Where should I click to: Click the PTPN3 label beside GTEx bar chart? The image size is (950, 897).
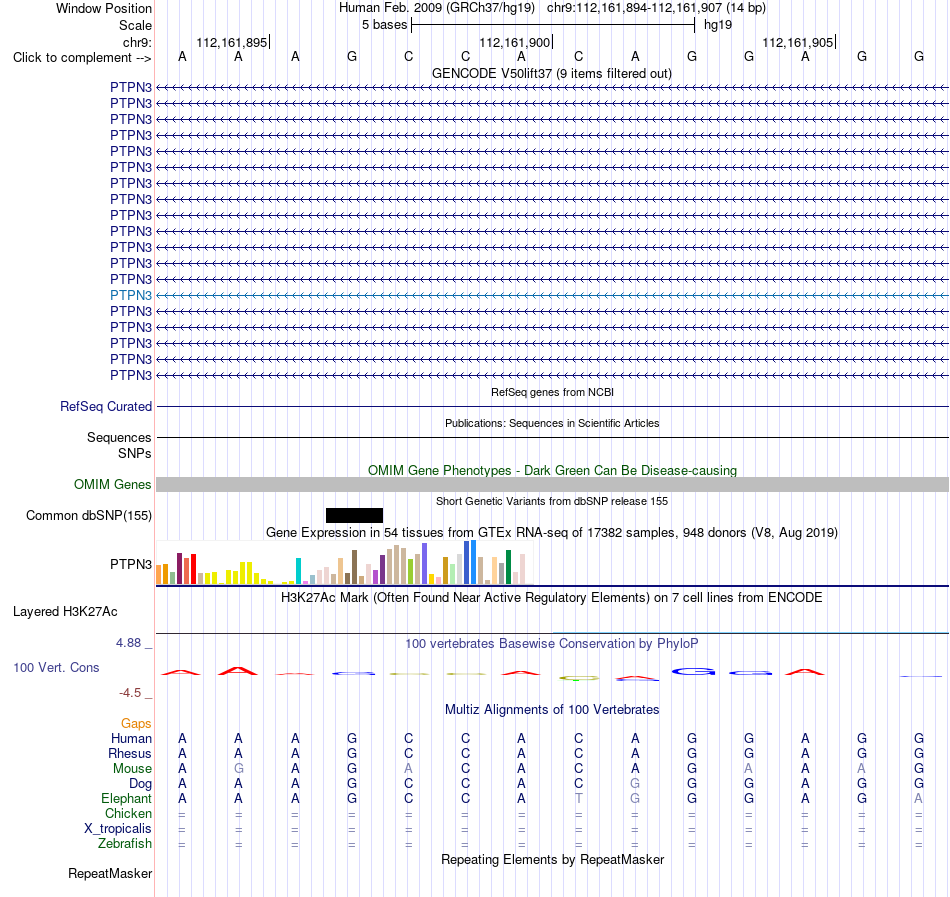pos(131,564)
